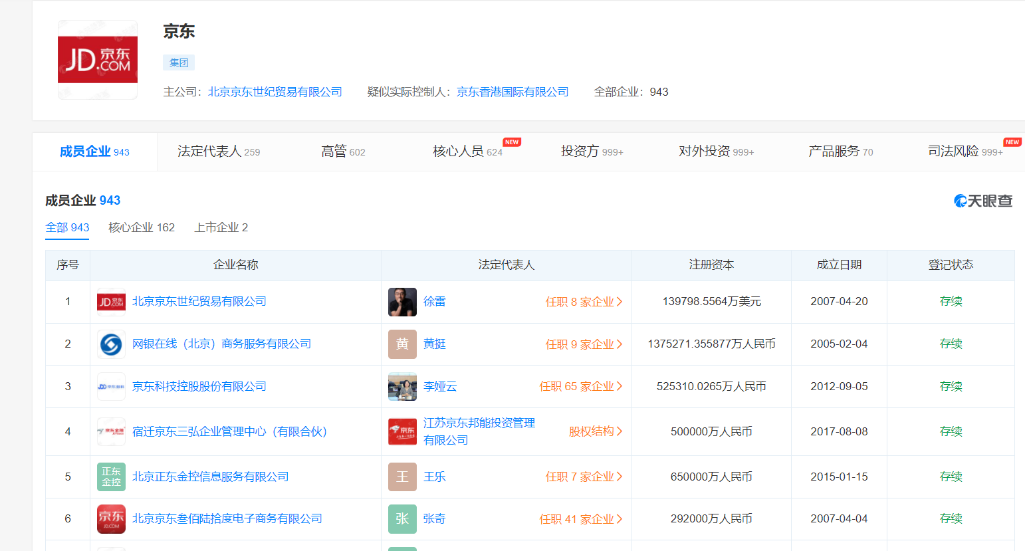1025x551 pixels.
Task: Click the 登记状态 column header
Action: tap(950, 265)
